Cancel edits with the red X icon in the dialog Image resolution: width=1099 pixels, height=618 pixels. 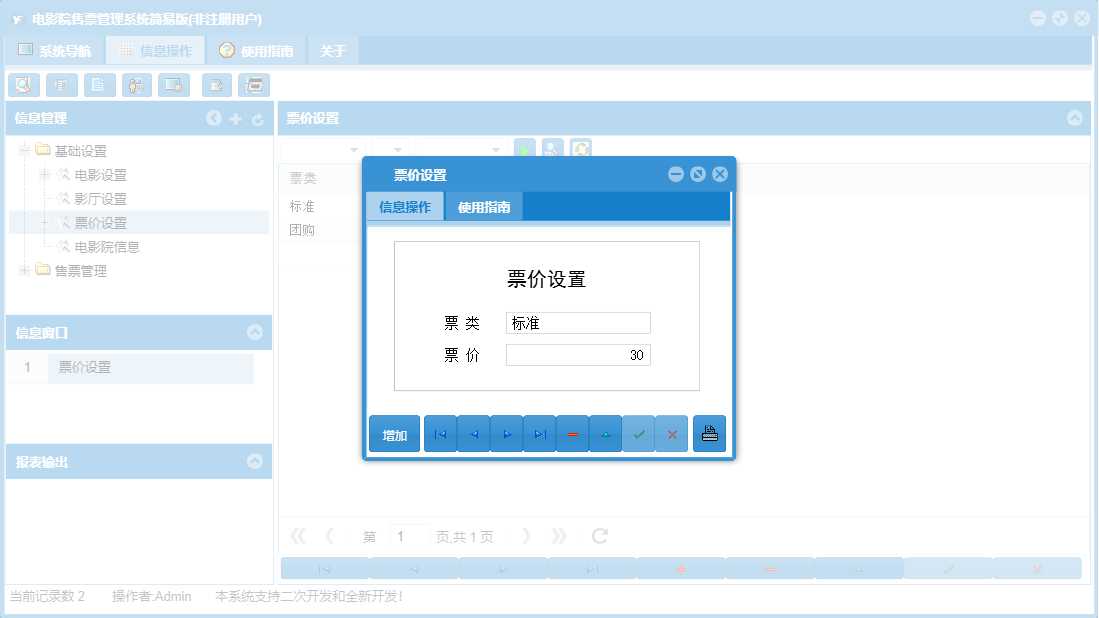[672, 433]
